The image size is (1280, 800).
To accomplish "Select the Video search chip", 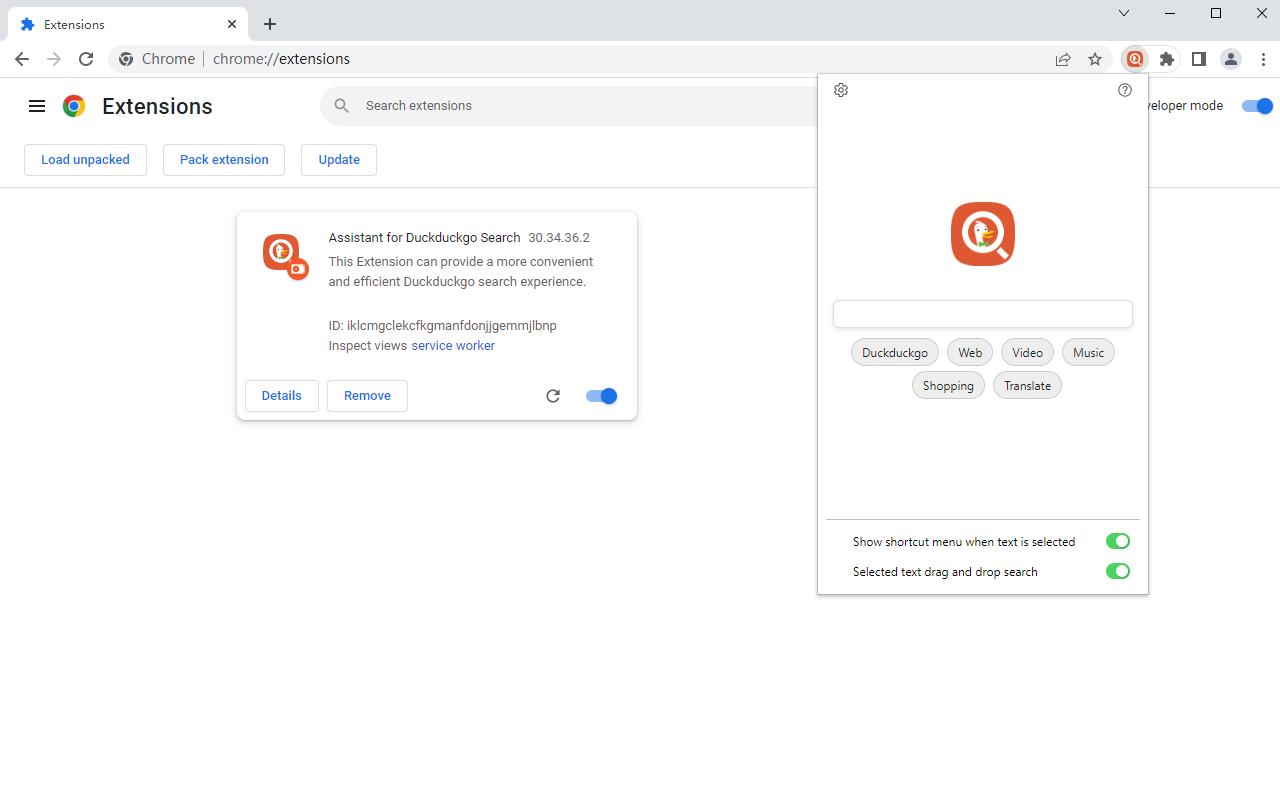I will click(1027, 352).
